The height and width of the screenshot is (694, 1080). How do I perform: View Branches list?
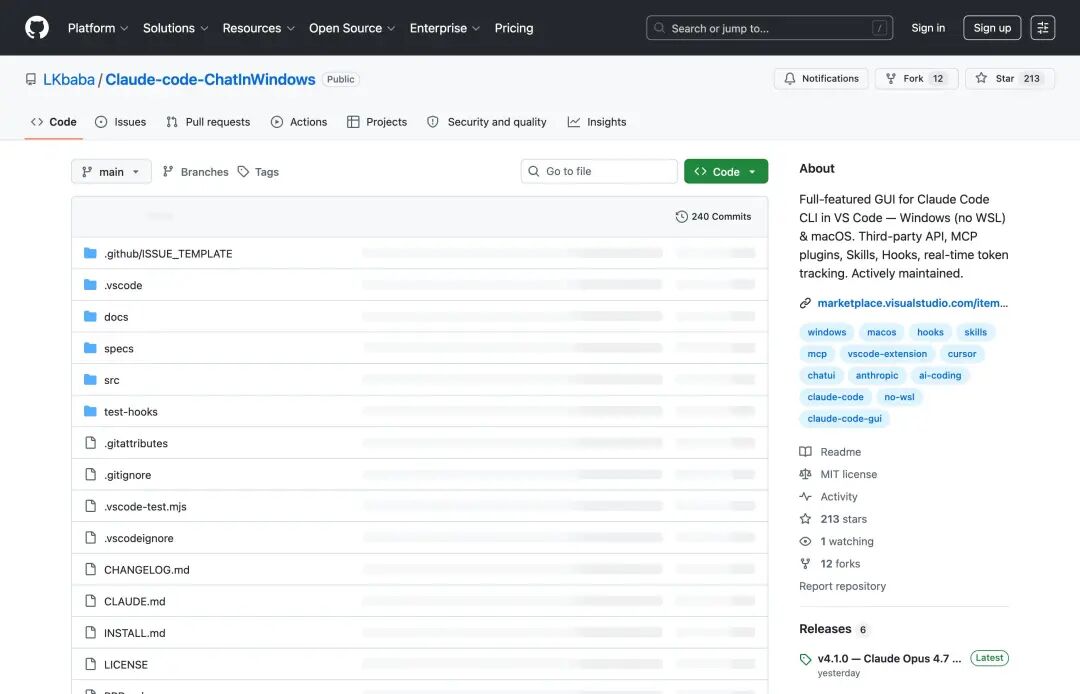(196, 171)
